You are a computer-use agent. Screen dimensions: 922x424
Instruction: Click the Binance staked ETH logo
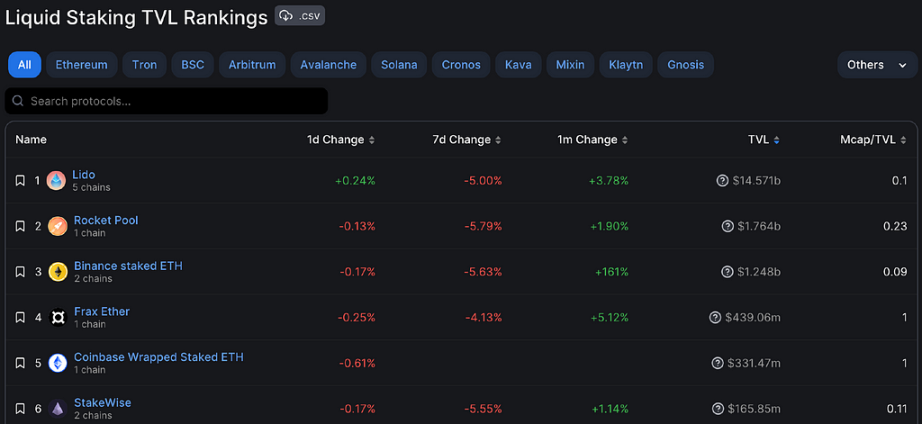58,272
